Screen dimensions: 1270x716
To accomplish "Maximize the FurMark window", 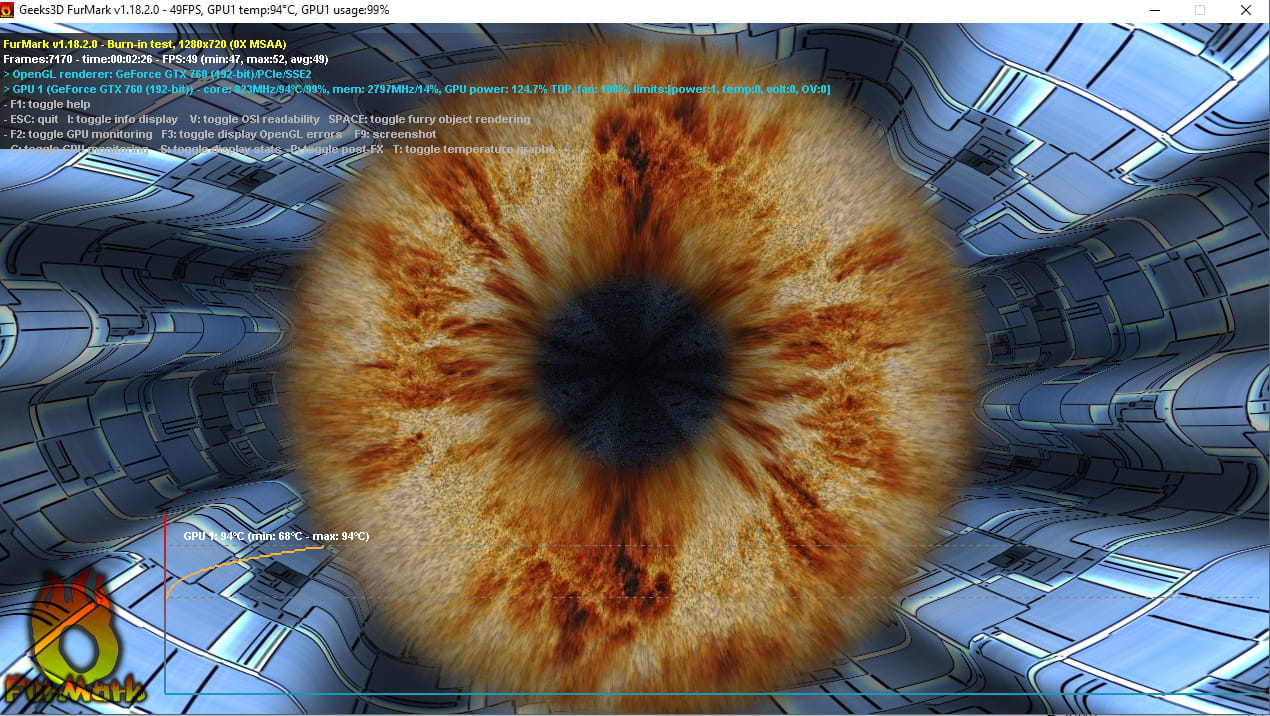I will coord(1200,10).
